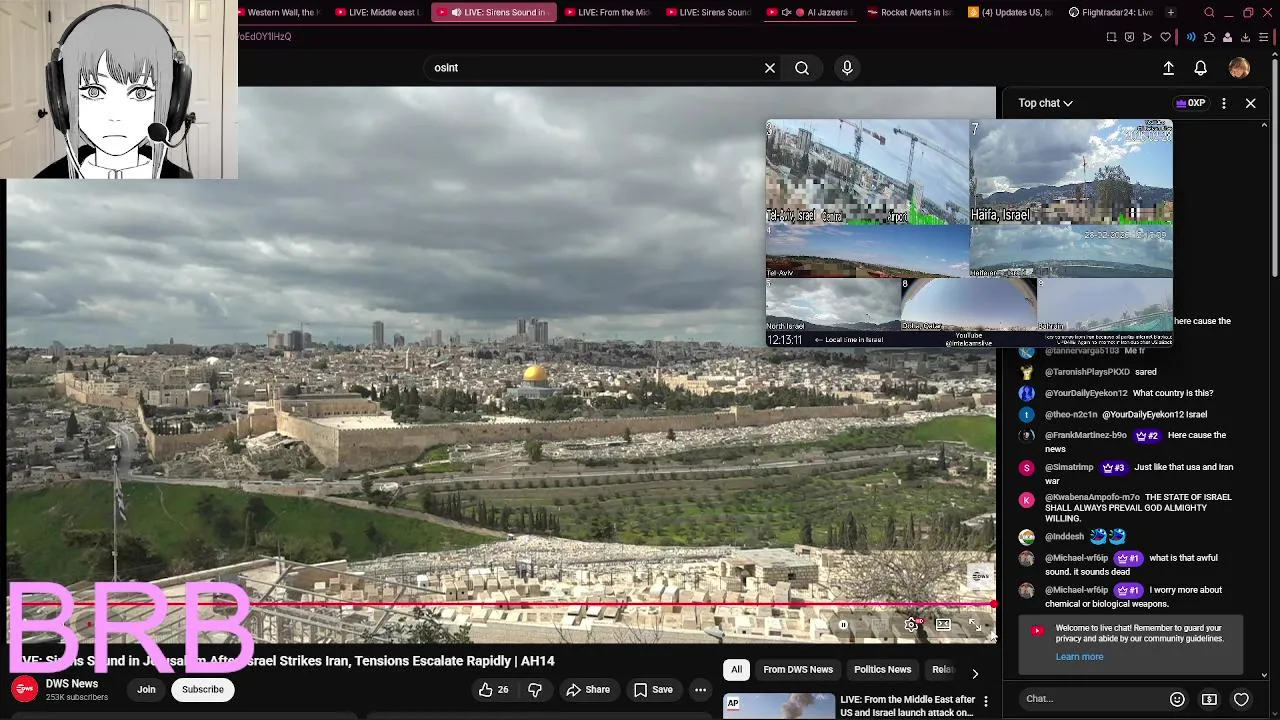Select From DWS News filter chip
This screenshot has width=1280, height=720.
coord(798,669)
